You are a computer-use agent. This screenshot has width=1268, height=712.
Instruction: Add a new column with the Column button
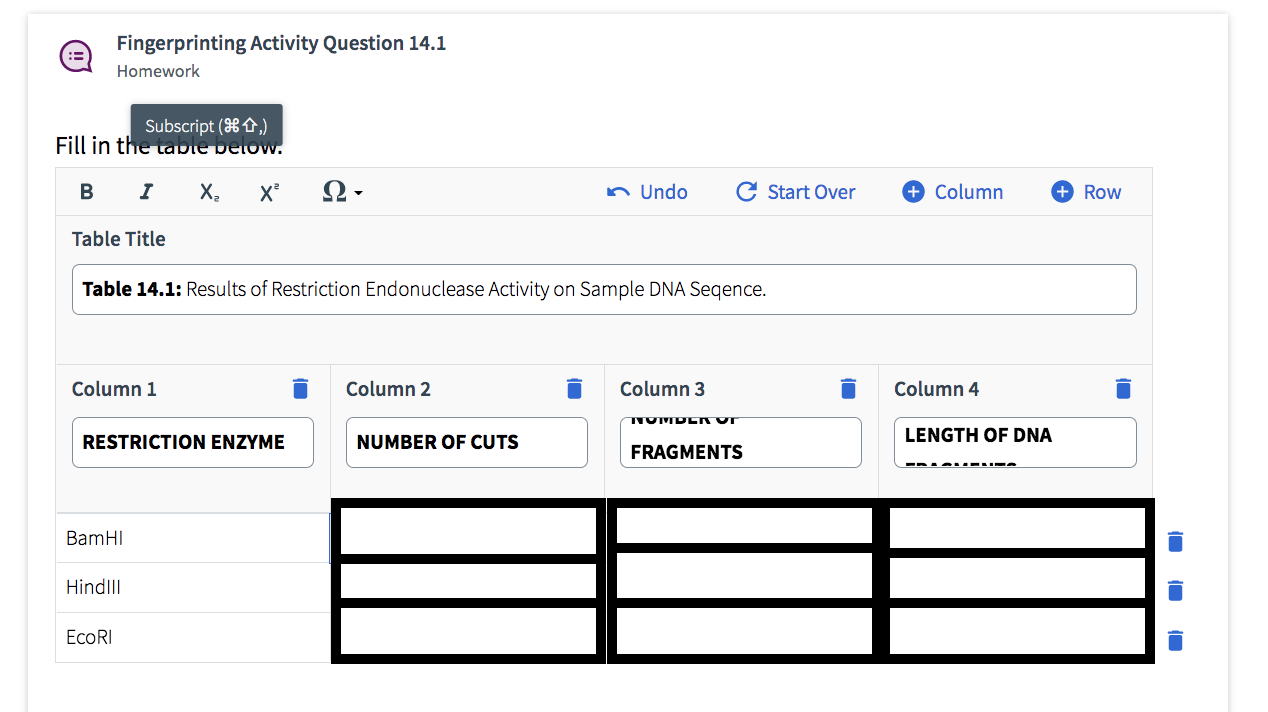tap(952, 191)
